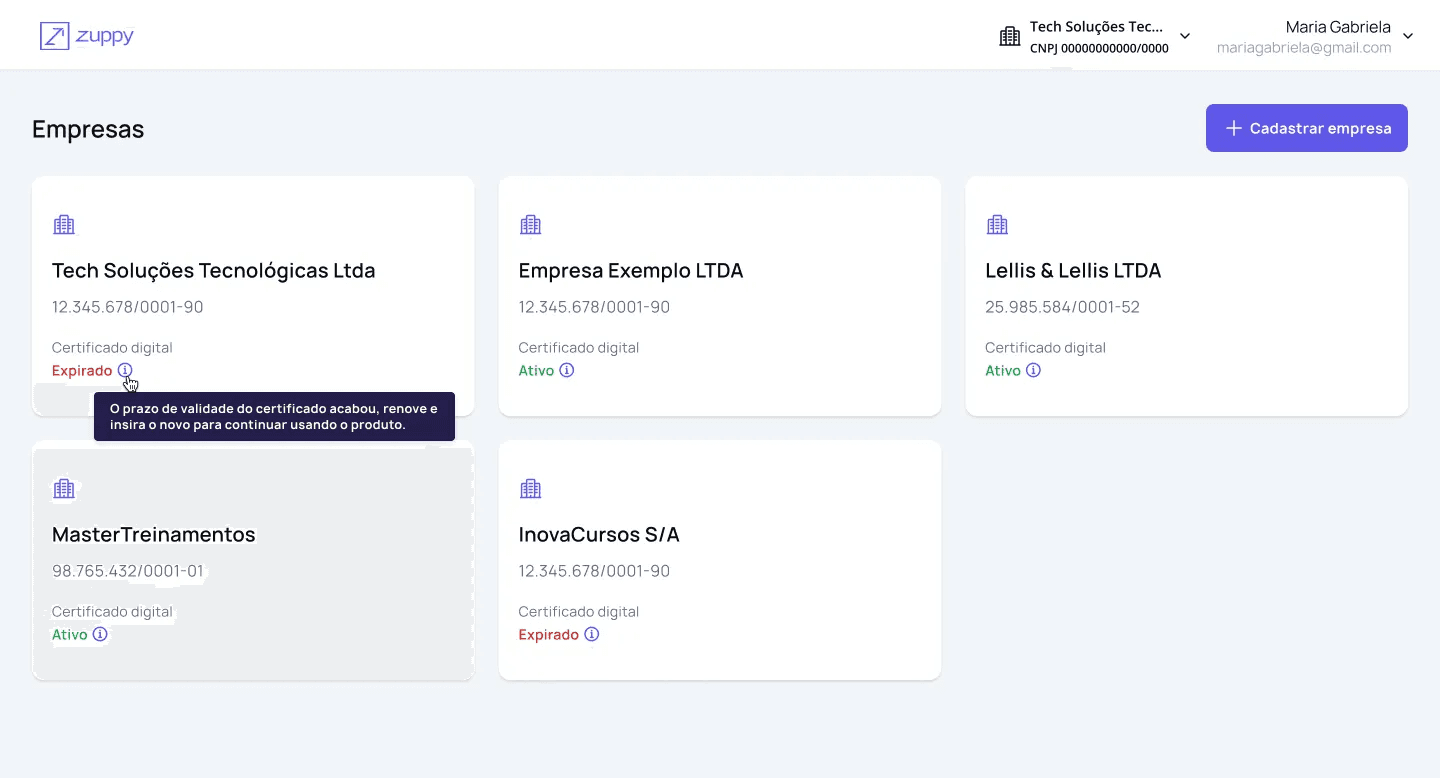Open the InovaCursos S/A card title
The image size is (1440, 778).
coord(598,534)
